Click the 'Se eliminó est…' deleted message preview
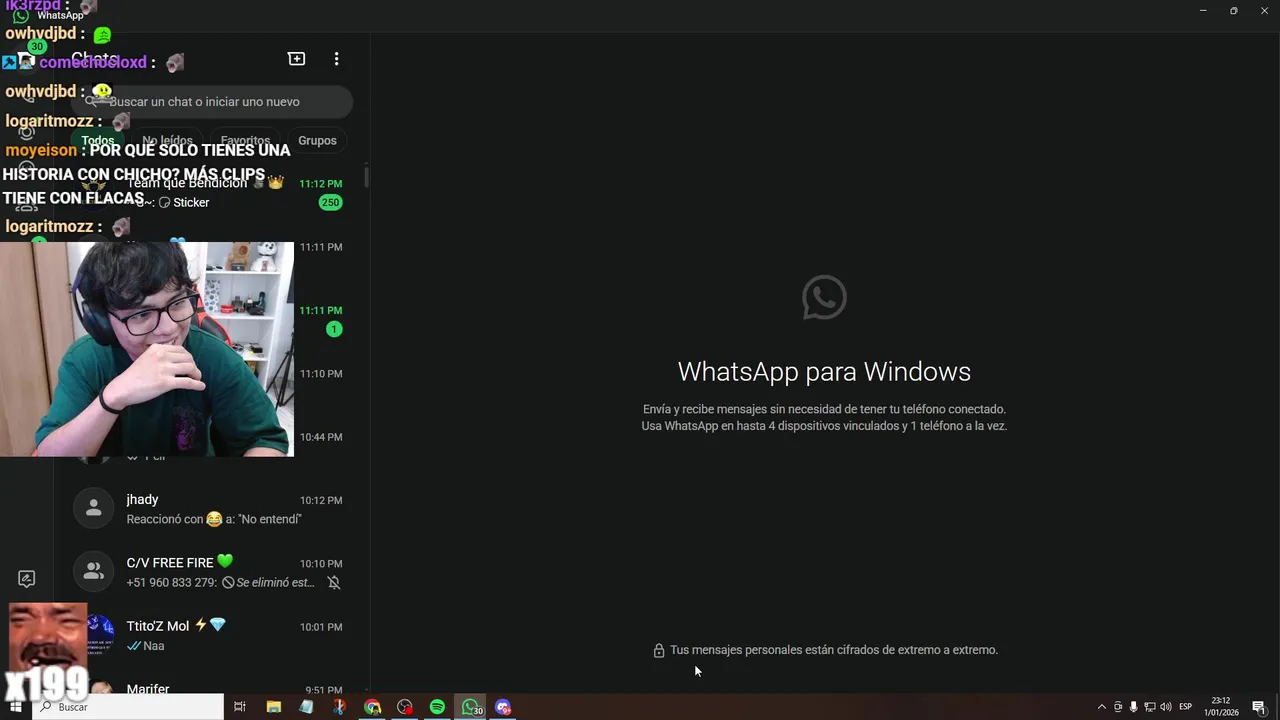1280x720 pixels. pyautogui.click(x=270, y=582)
